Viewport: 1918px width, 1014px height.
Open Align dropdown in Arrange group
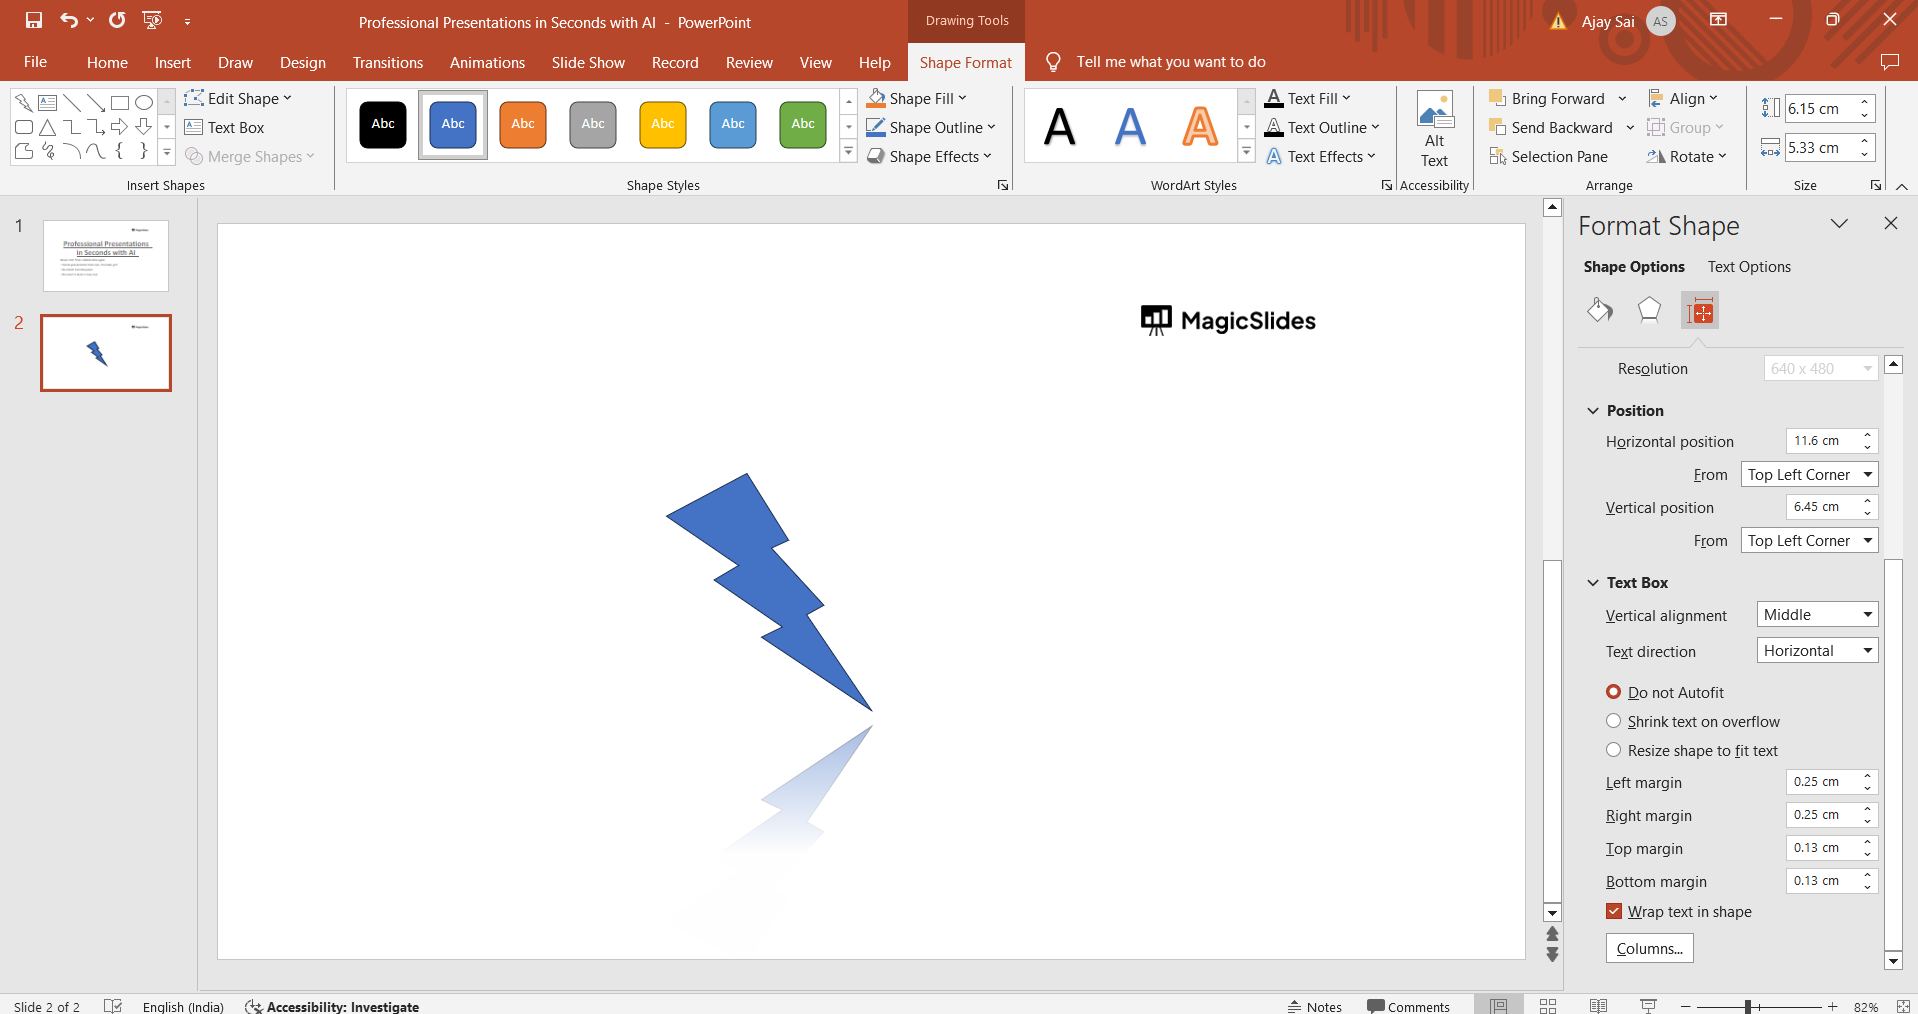1683,98
